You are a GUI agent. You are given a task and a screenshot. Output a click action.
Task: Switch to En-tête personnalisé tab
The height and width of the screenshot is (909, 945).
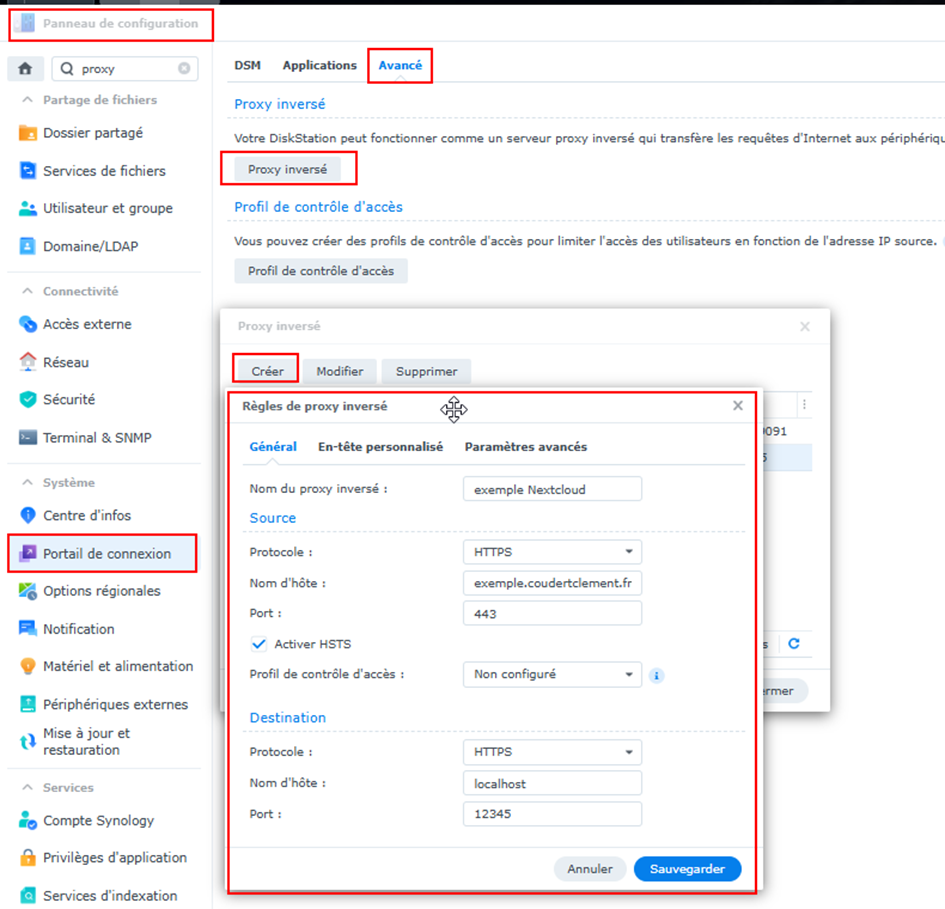380,447
